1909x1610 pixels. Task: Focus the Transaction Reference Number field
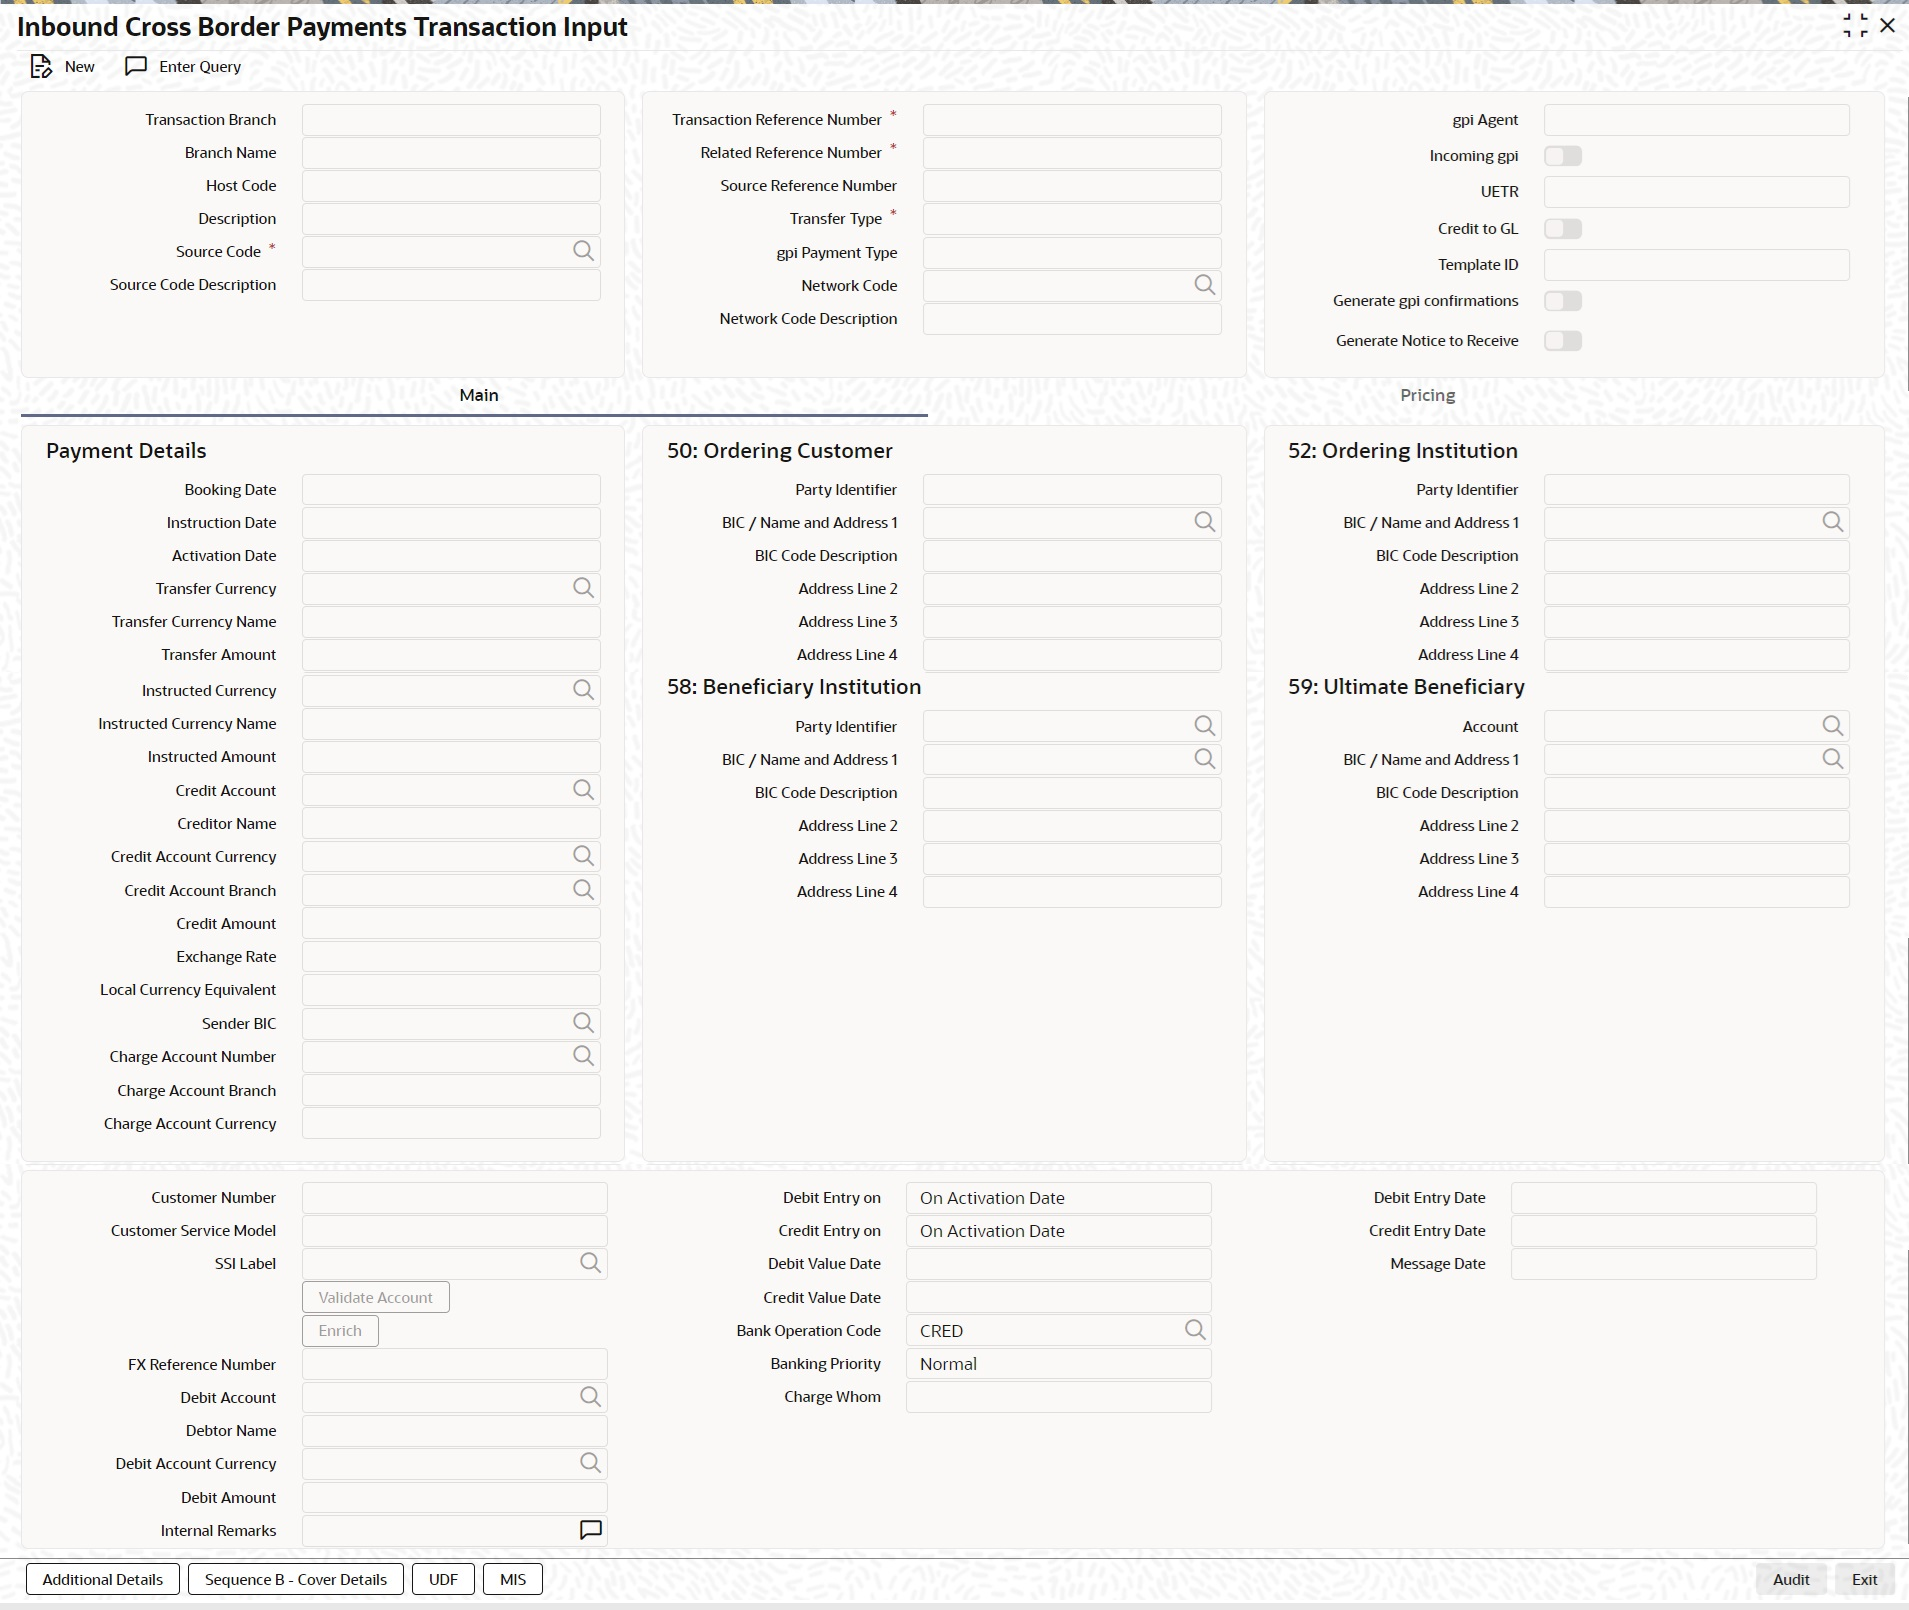click(x=1072, y=120)
